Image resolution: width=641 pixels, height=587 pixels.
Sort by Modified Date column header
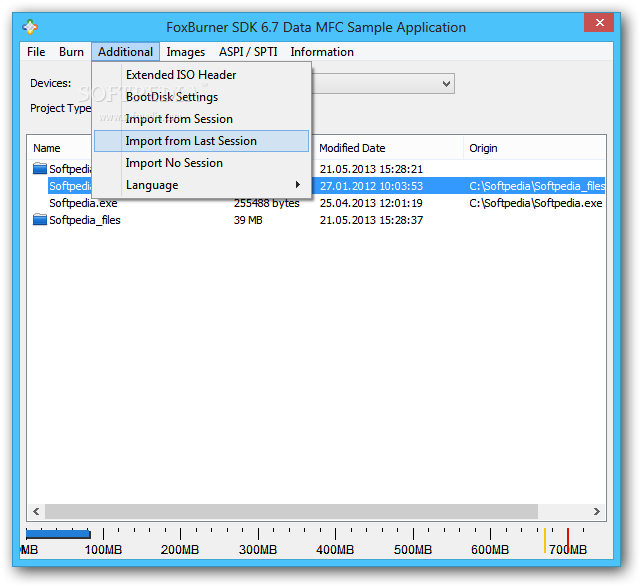(x=352, y=148)
